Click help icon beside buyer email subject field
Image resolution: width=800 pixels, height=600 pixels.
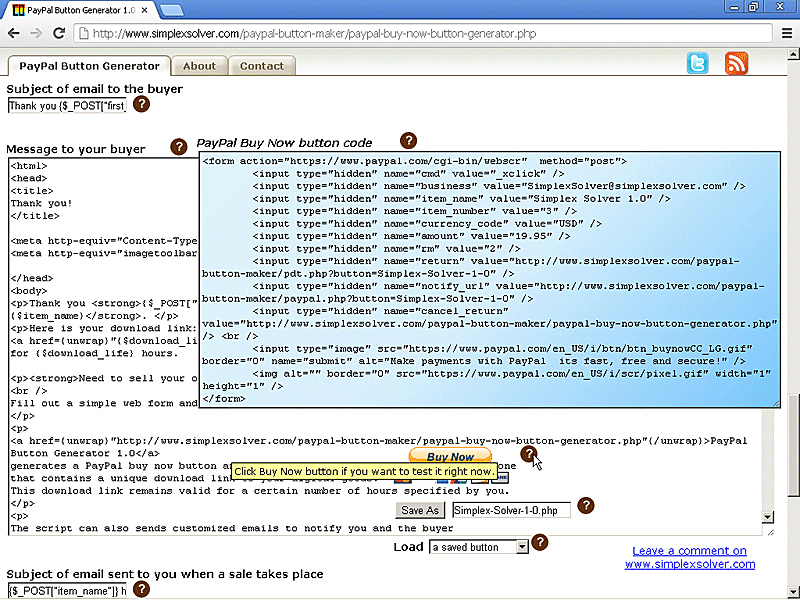point(141,105)
